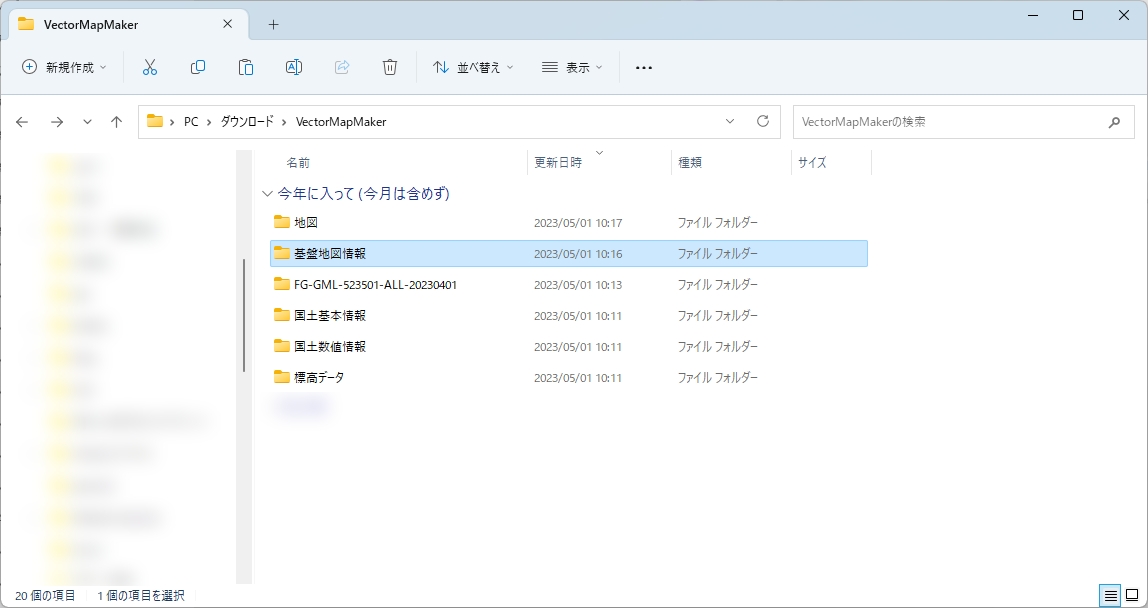
Task: Switch to large thumbnails view icon
Action: tap(1132, 595)
